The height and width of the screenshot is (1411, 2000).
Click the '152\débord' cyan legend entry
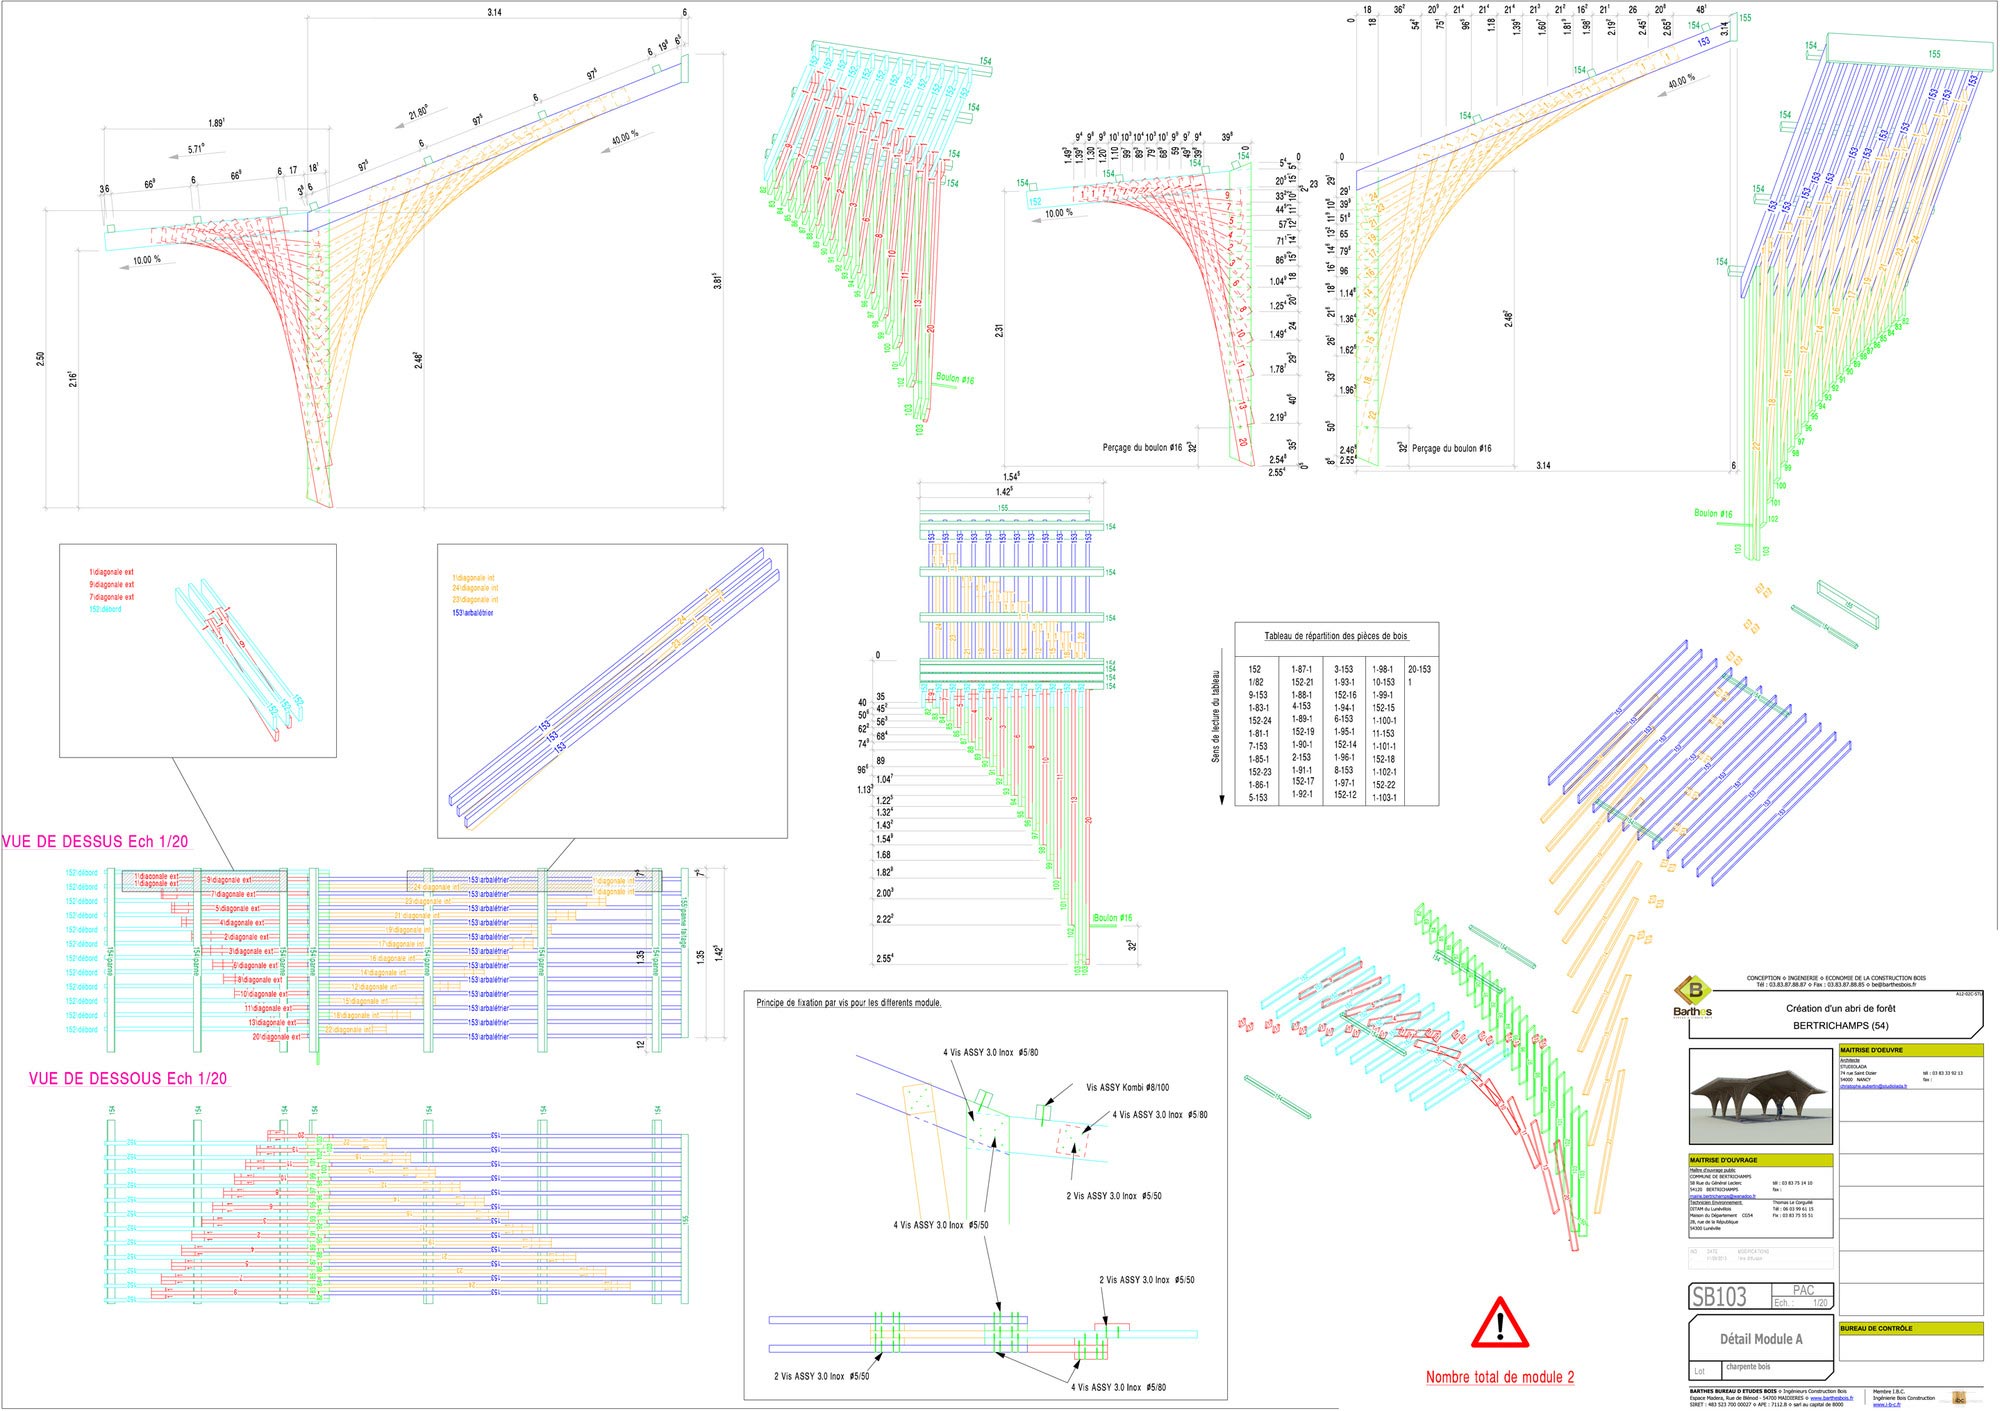tap(105, 609)
